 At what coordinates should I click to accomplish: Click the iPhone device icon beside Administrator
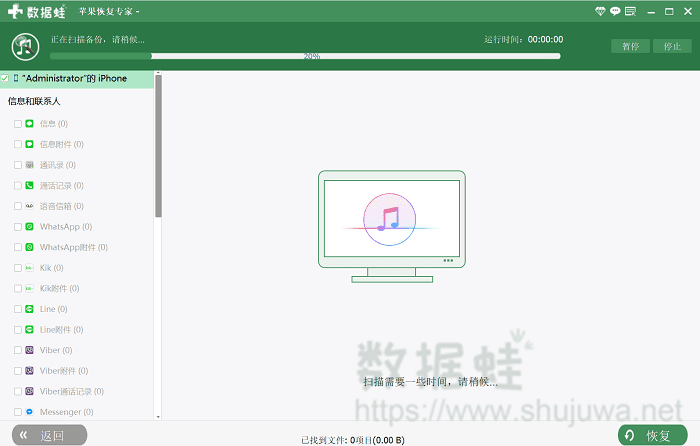click(16, 79)
